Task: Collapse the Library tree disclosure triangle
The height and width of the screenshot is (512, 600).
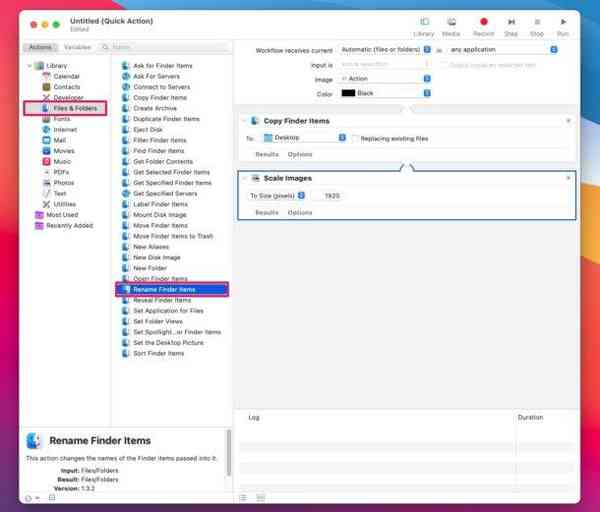Action: click(x=29, y=66)
